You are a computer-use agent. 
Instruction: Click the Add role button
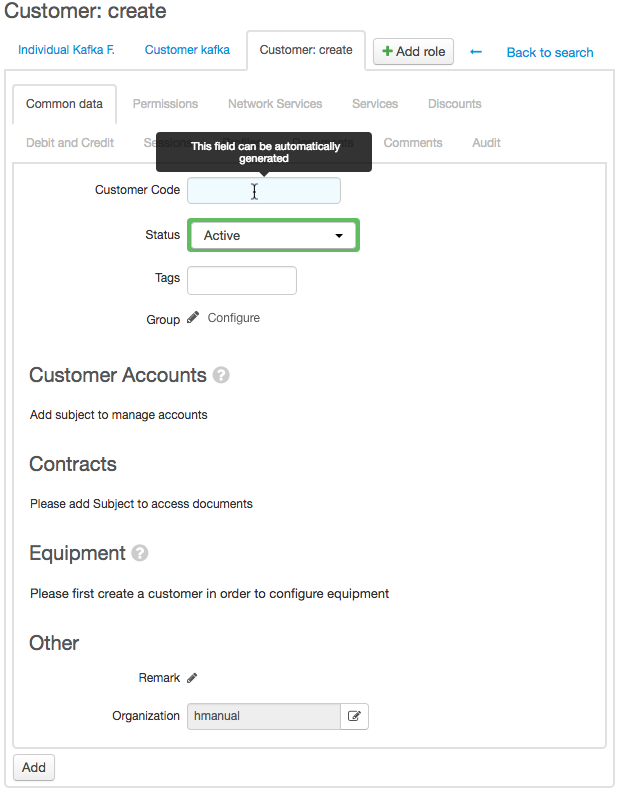pyautogui.click(x=413, y=51)
